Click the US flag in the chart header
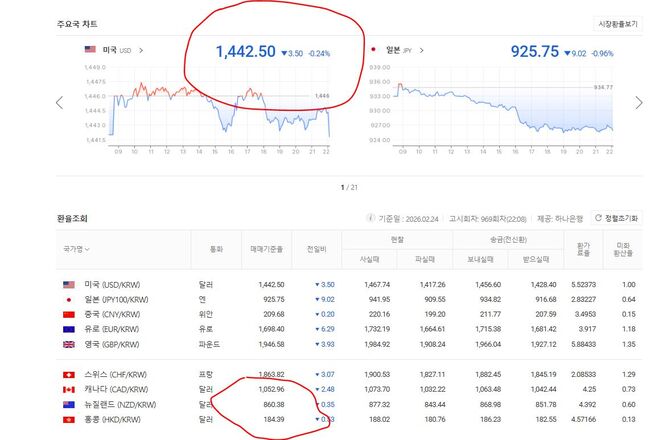This screenshot has height=440, width=650. [90, 49]
